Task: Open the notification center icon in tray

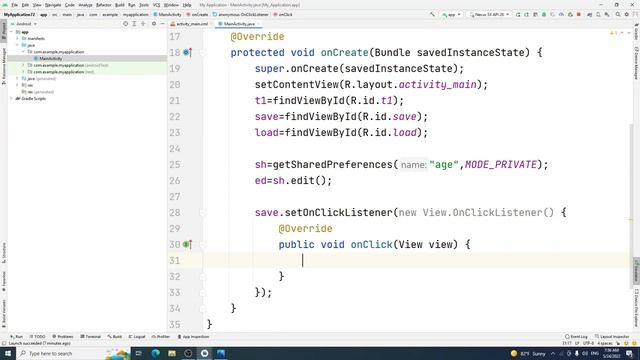Action: 629,353
